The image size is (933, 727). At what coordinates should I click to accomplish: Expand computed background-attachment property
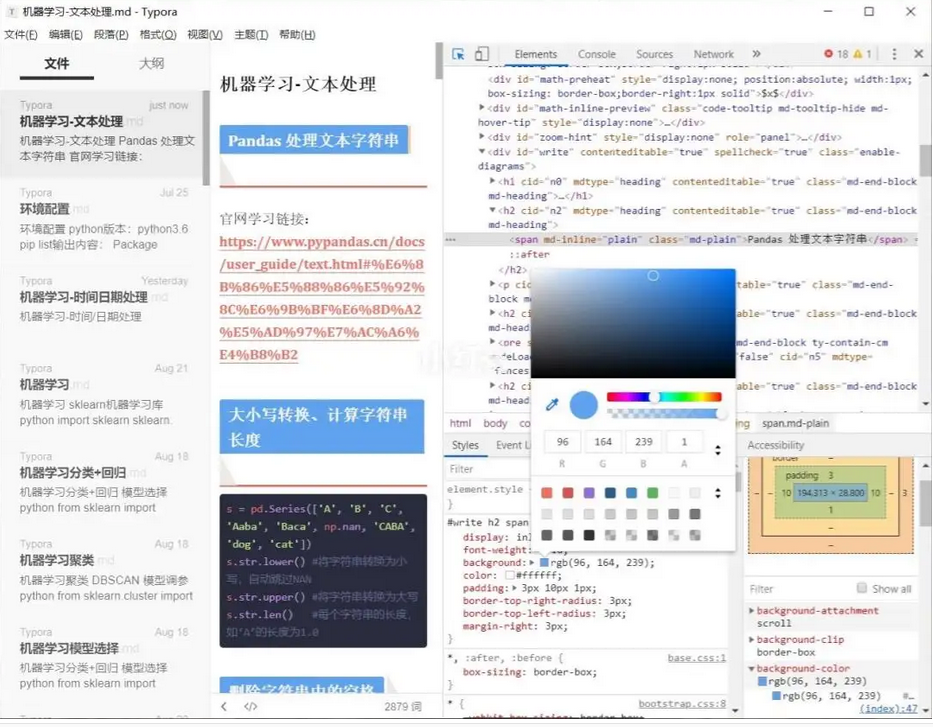[x=752, y=610]
